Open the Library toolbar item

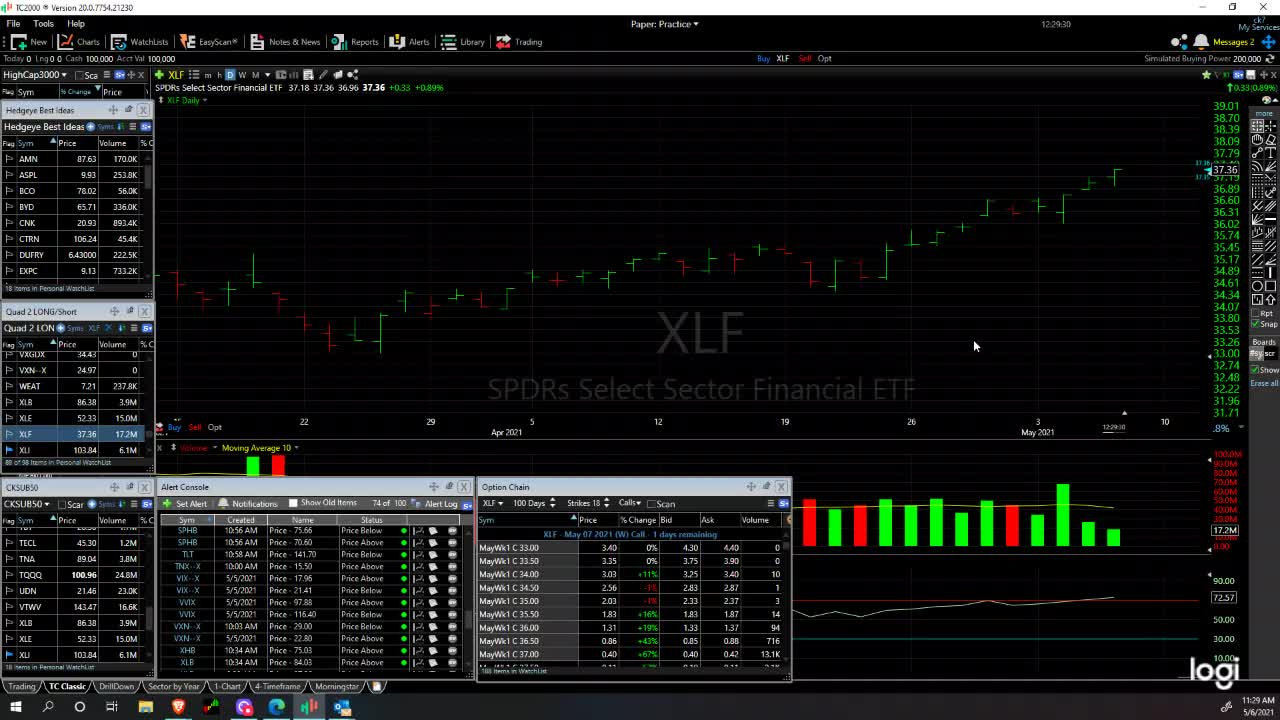pos(463,42)
